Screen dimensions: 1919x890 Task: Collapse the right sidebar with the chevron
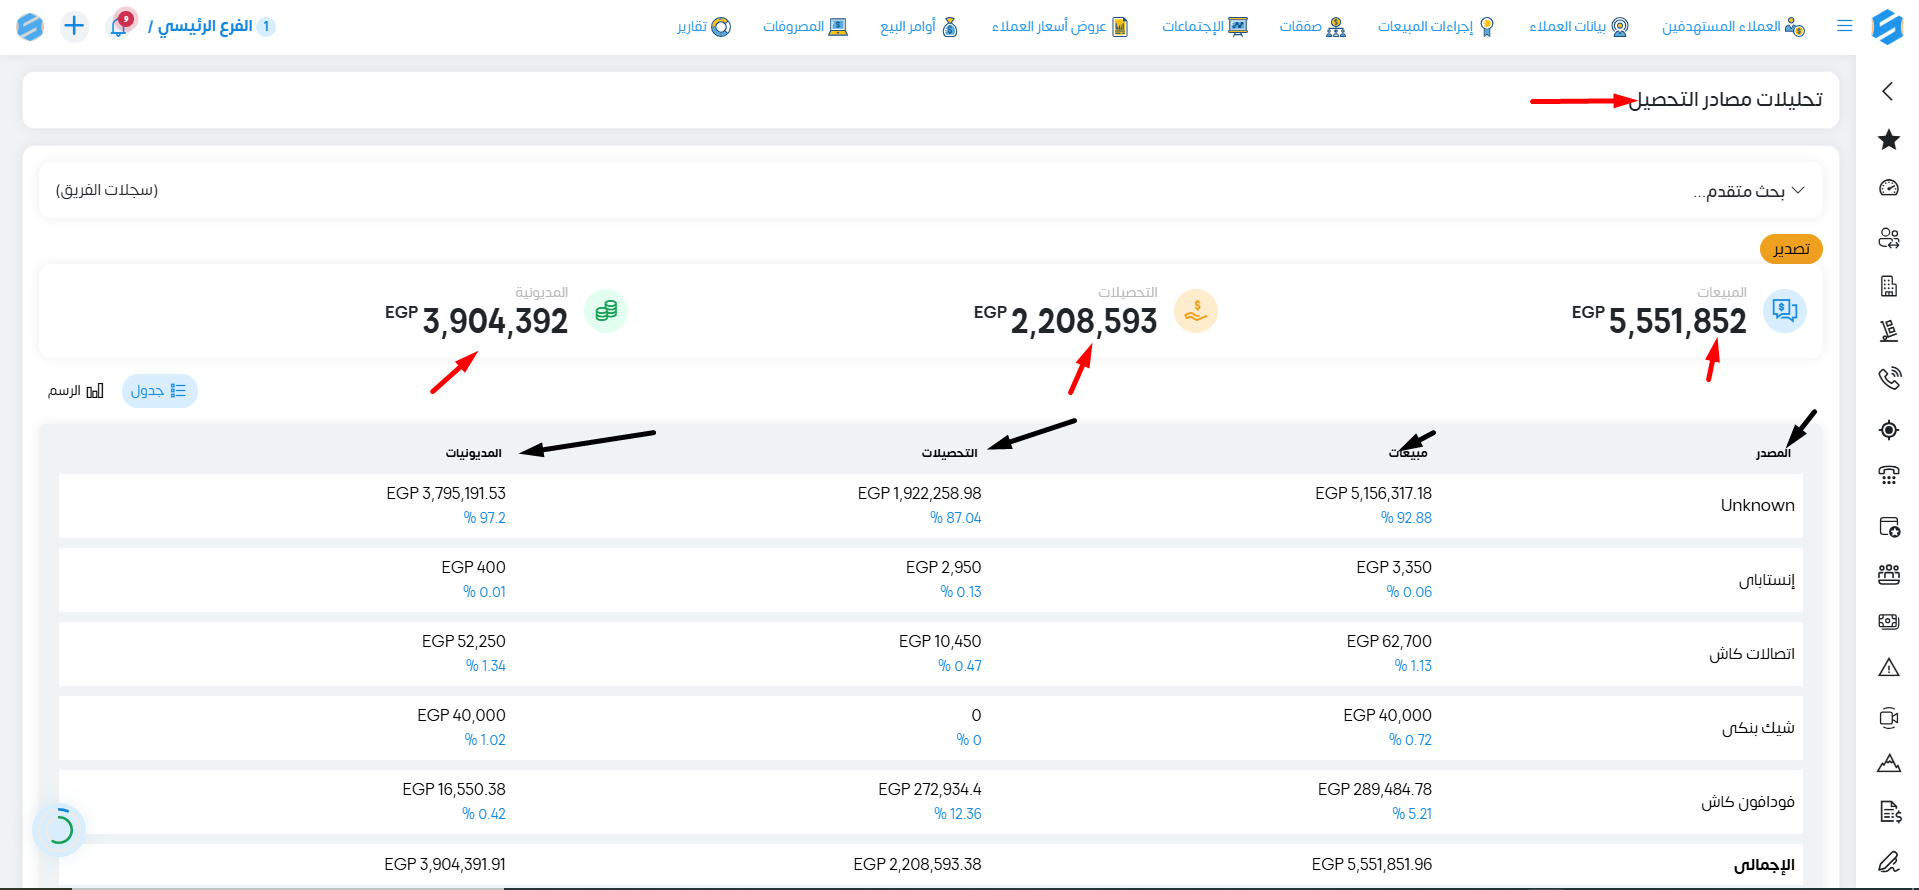click(x=1887, y=91)
